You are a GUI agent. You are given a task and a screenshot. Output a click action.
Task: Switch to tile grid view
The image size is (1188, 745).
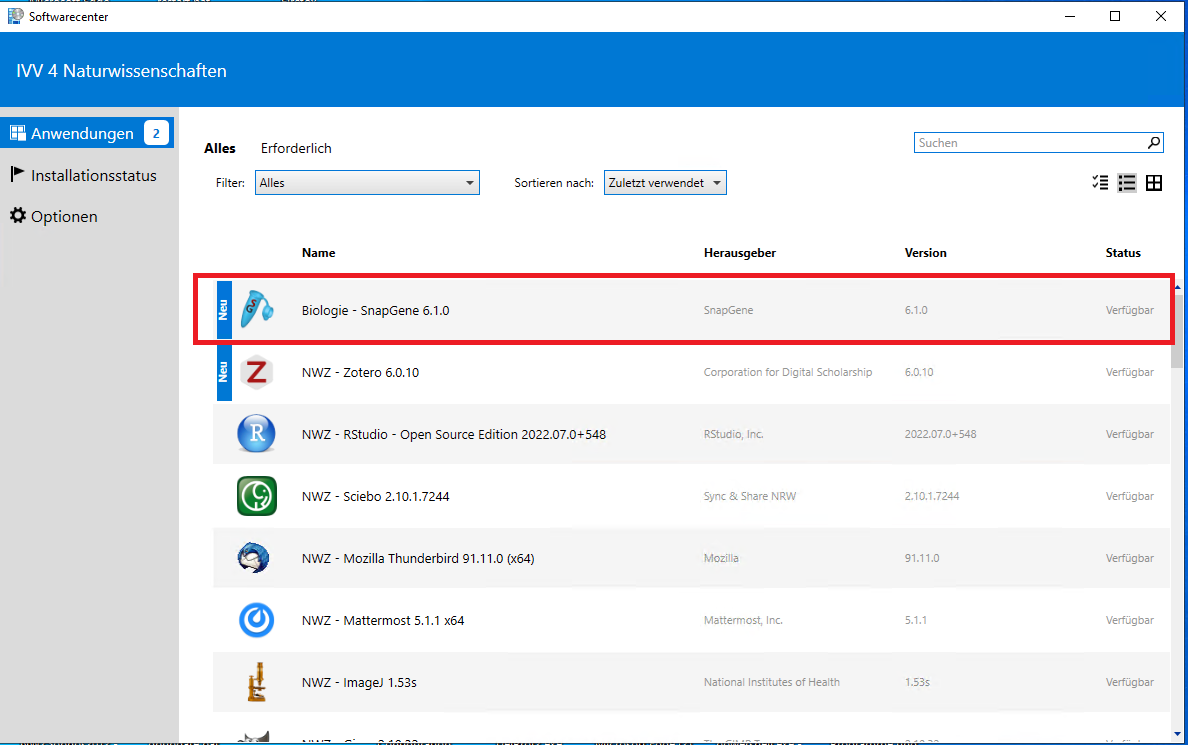coord(1154,183)
